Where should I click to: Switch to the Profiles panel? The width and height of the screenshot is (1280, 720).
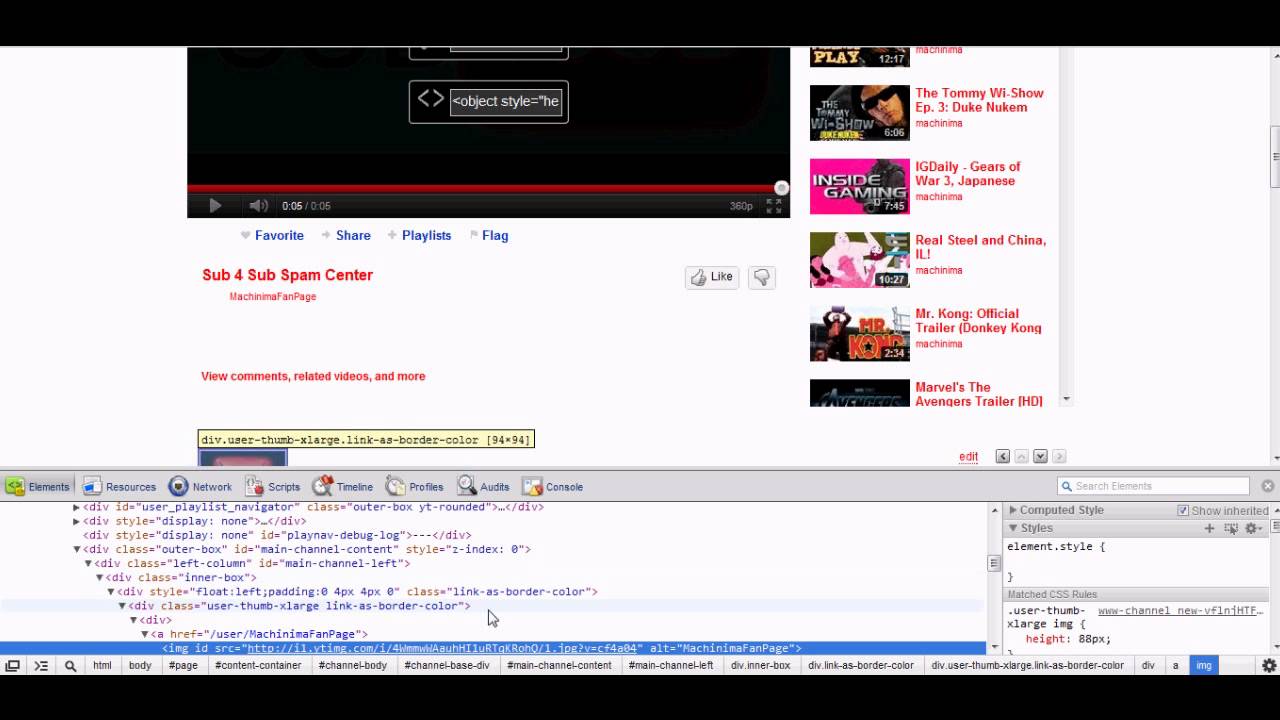pos(415,487)
